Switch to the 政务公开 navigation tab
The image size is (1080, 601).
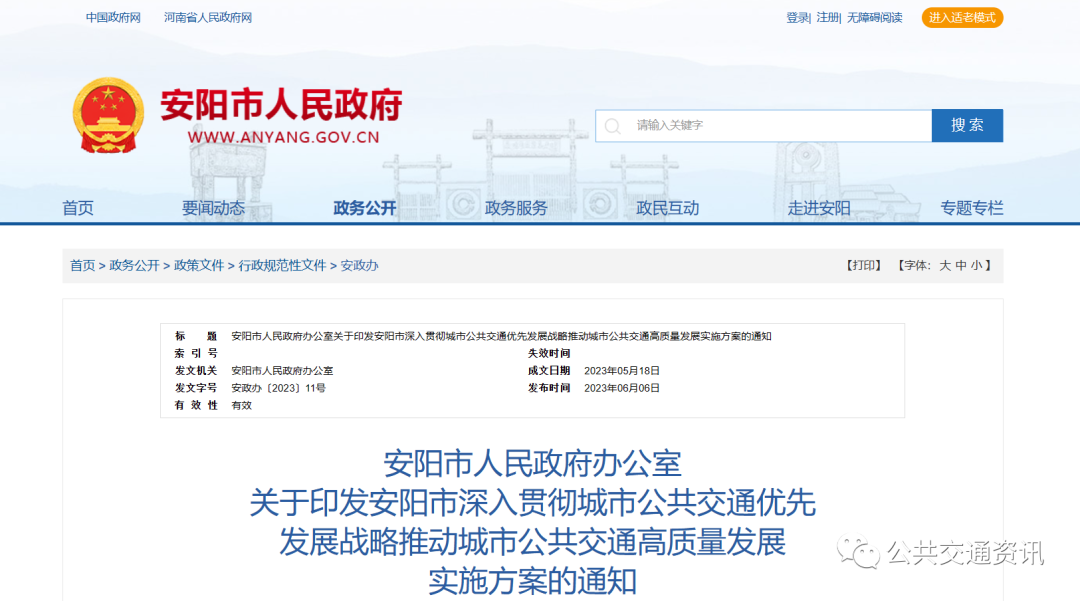click(x=362, y=208)
